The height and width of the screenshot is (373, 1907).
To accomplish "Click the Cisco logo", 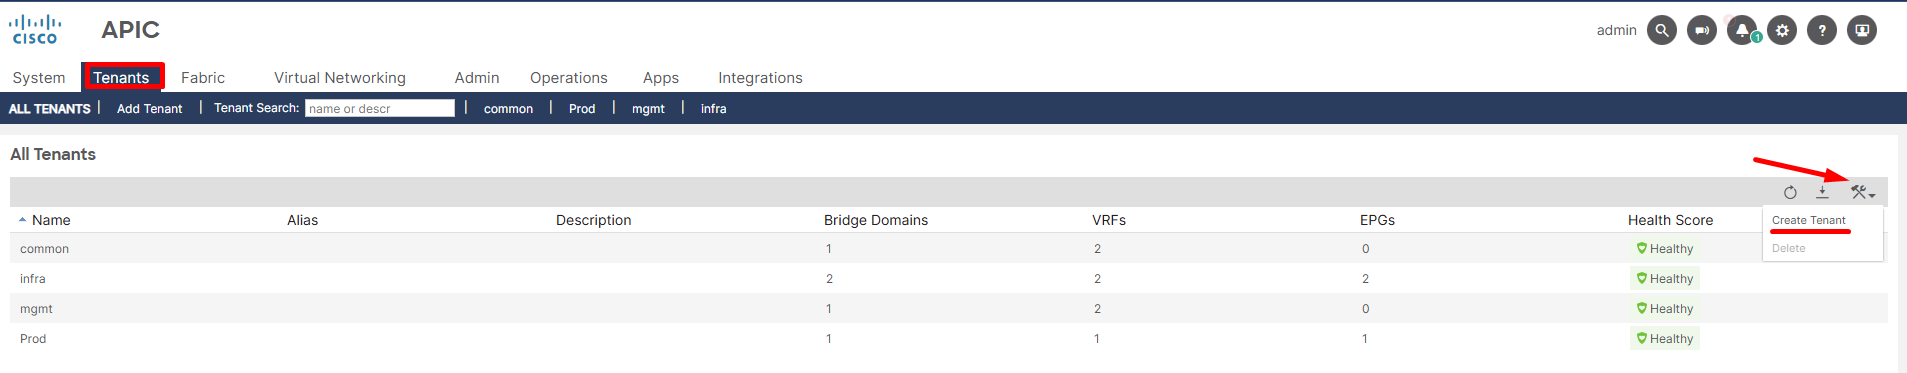I will [36, 29].
